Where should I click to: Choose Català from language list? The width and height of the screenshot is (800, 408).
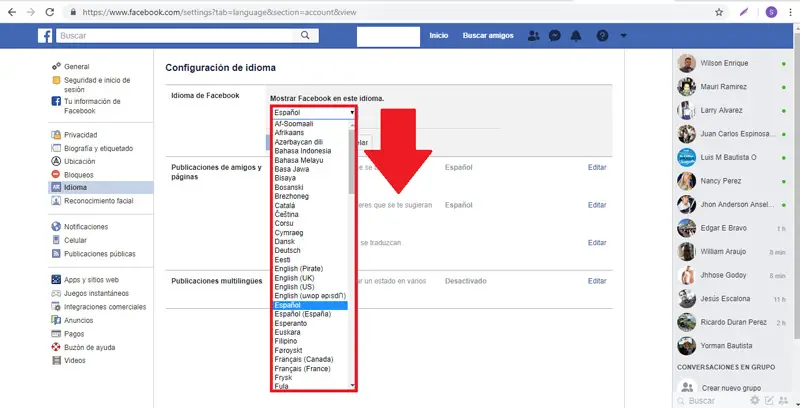[284, 205]
